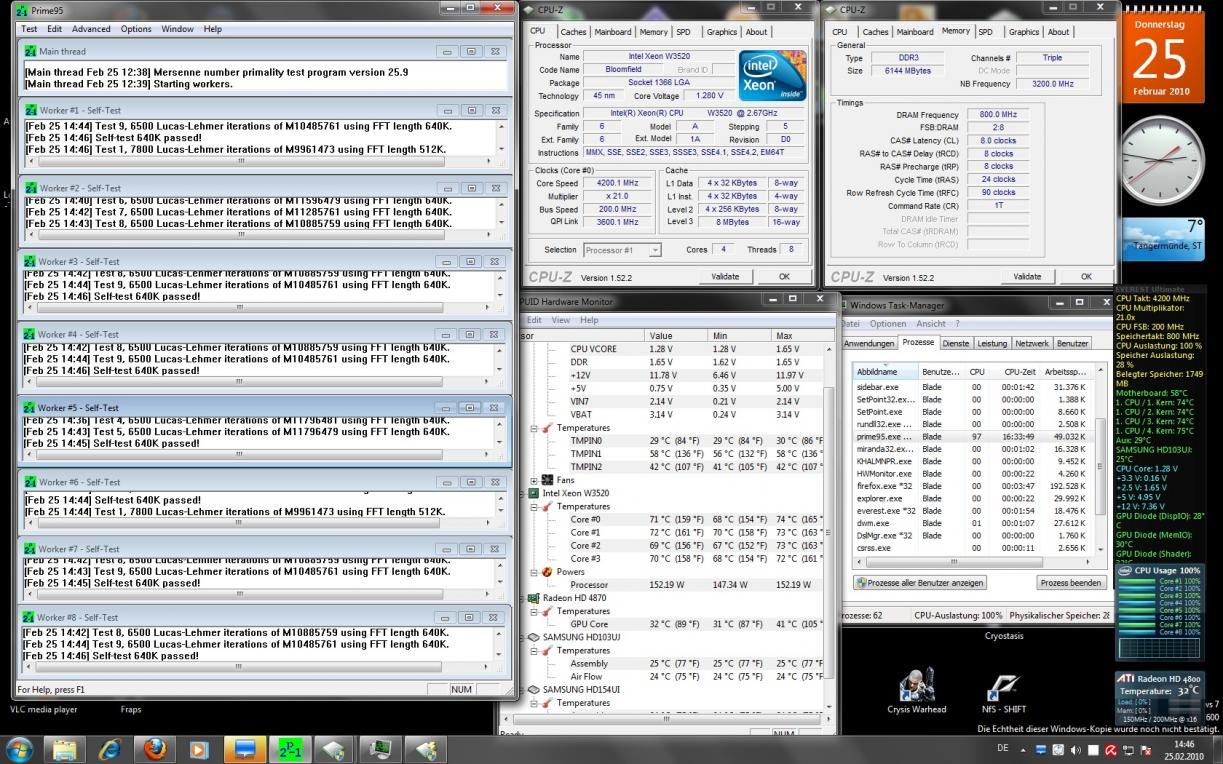Open Crysis Warhead desktop shortcut
Viewport: 1223px width, 764px height.
(916, 690)
